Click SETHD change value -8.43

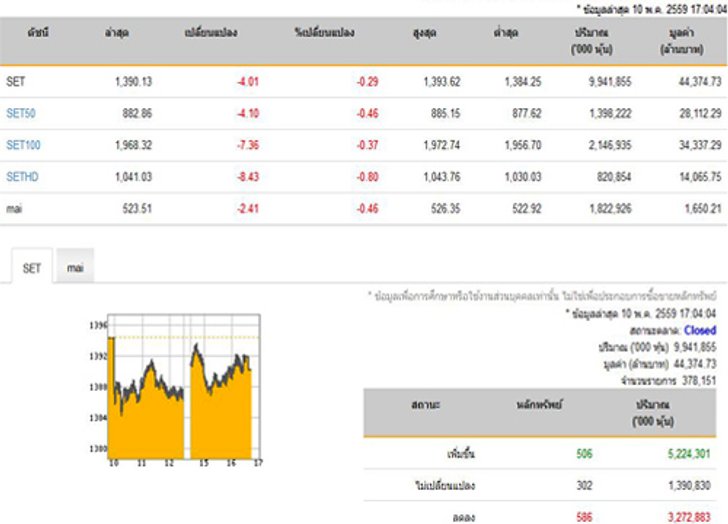248,177
